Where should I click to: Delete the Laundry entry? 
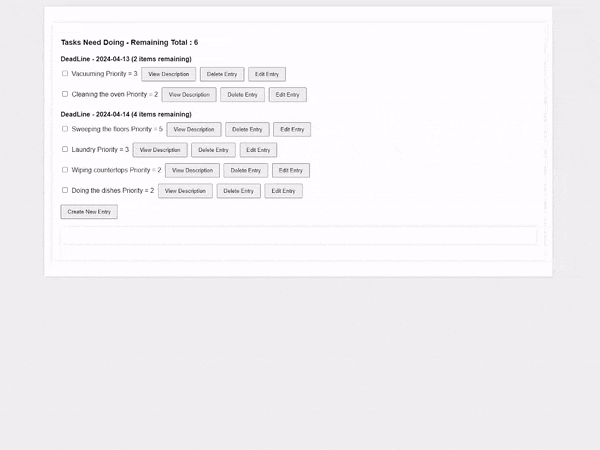pyautogui.click(x=214, y=150)
